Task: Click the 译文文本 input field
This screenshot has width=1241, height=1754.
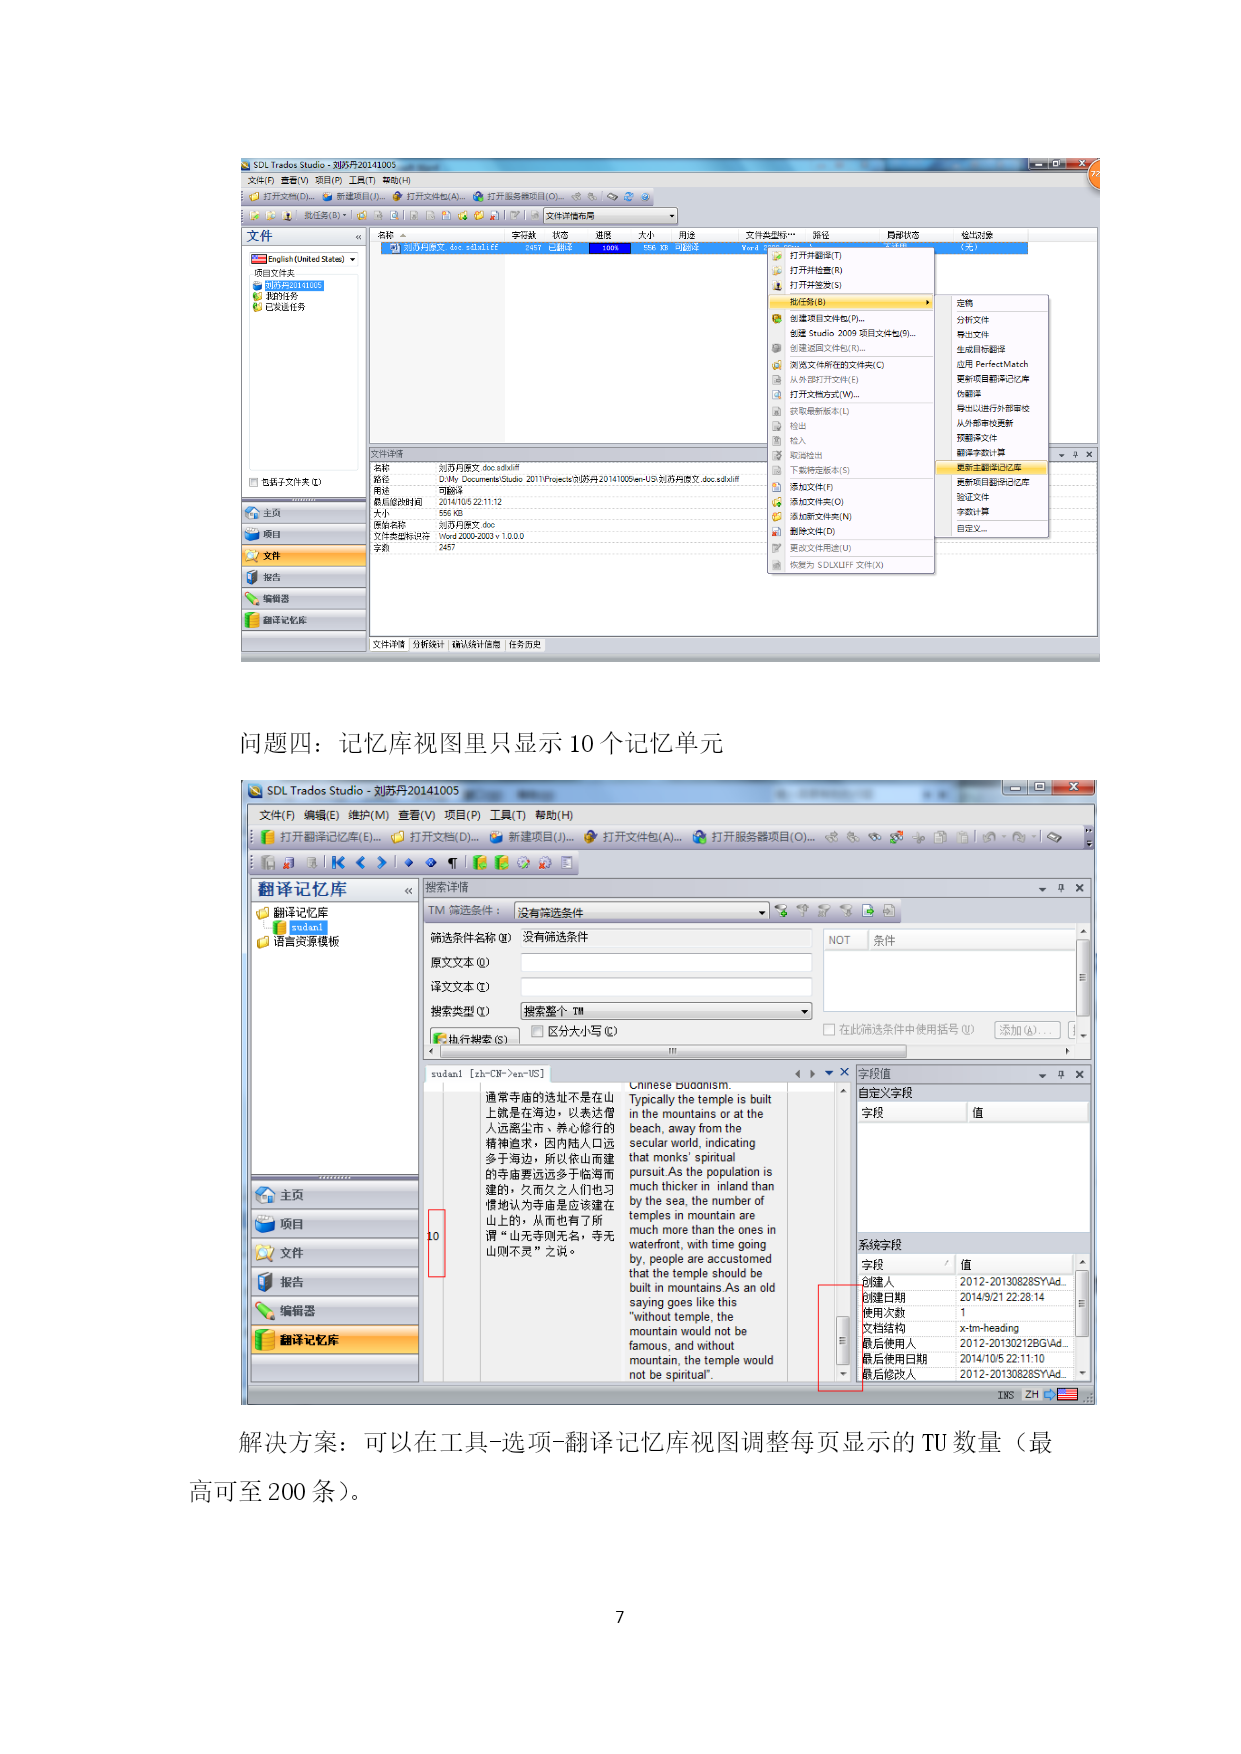Action: point(666,987)
